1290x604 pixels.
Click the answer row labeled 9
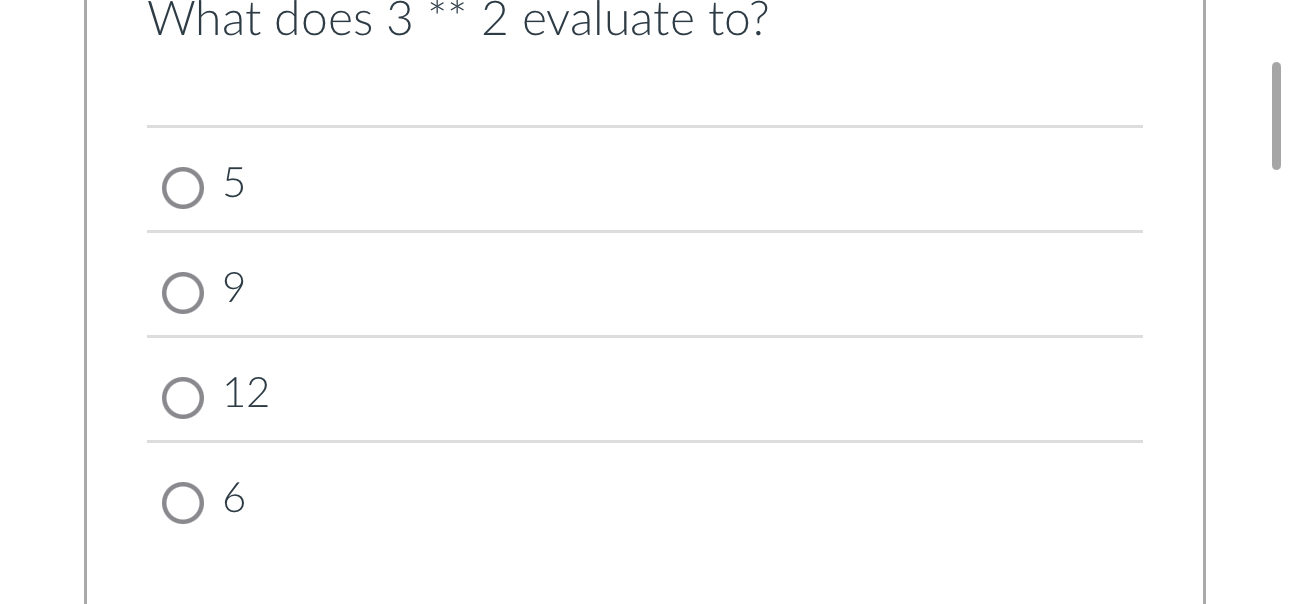click(x=500, y=290)
